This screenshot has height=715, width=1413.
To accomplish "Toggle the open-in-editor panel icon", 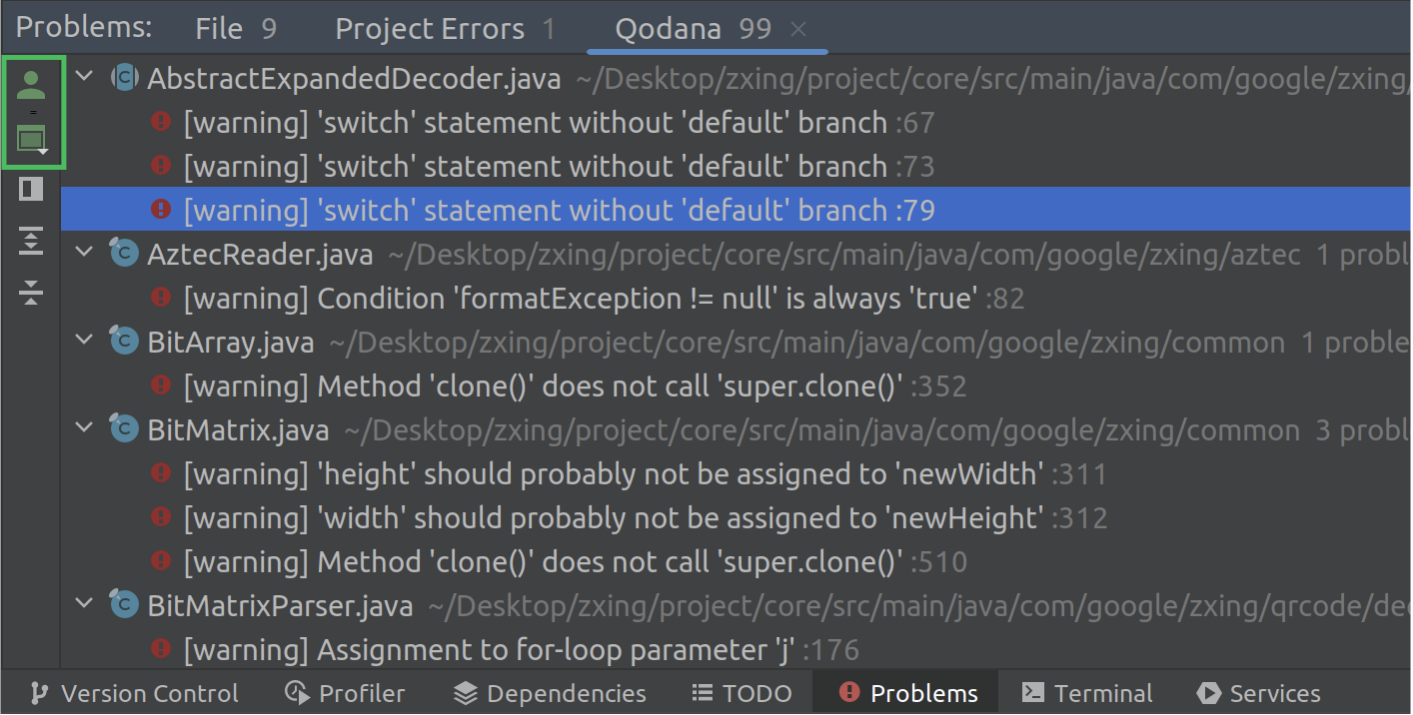I will [31, 188].
